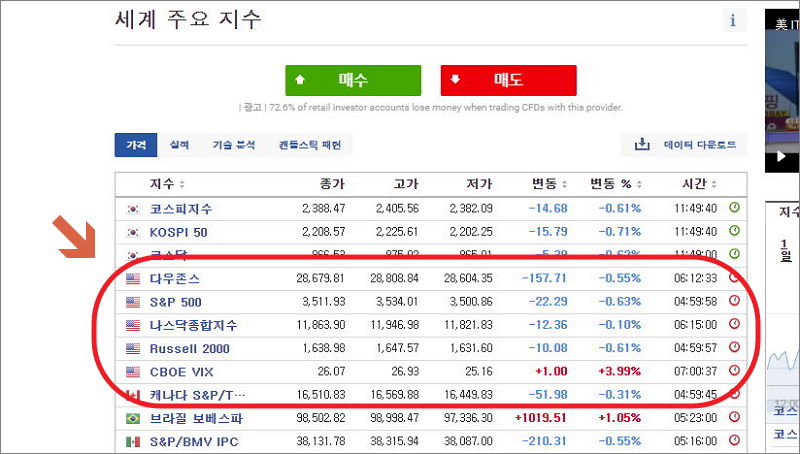Image resolution: width=800 pixels, height=454 pixels.
Task: Switch to the 실적 tab
Action: pos(179,145)
